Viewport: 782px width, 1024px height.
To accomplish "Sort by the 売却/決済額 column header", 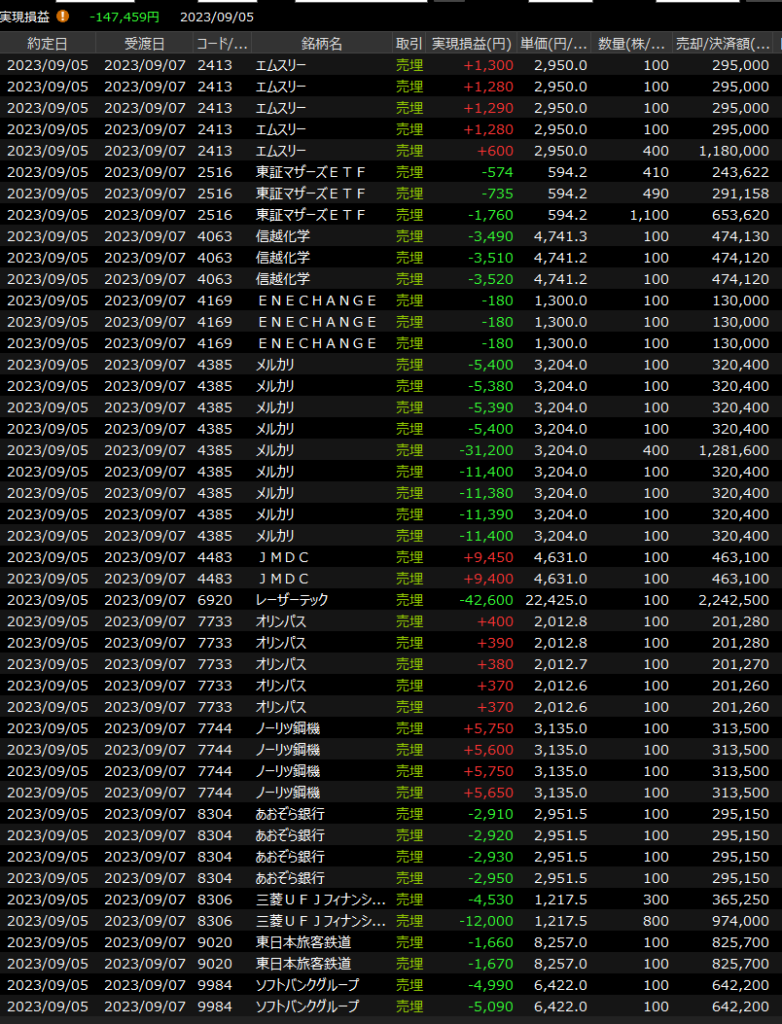I will click(722, 43).
